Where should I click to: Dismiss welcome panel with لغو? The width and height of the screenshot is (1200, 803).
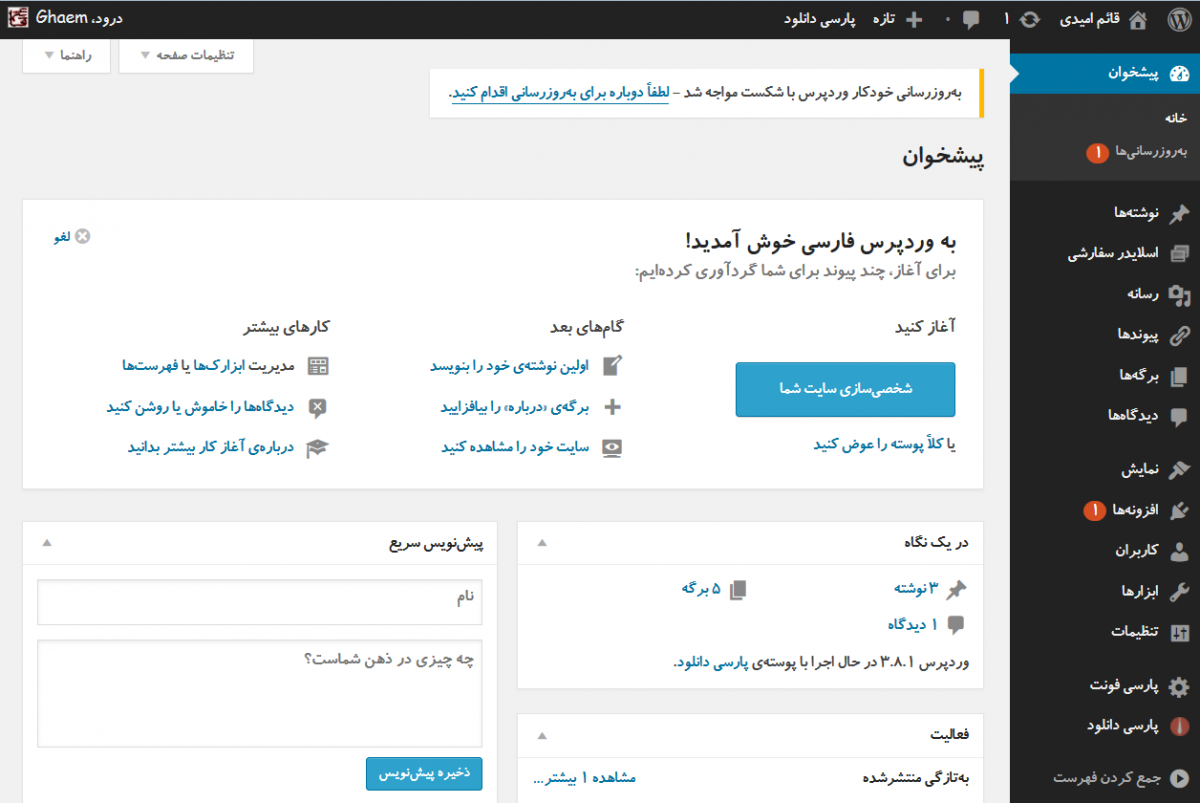(72, 236)
